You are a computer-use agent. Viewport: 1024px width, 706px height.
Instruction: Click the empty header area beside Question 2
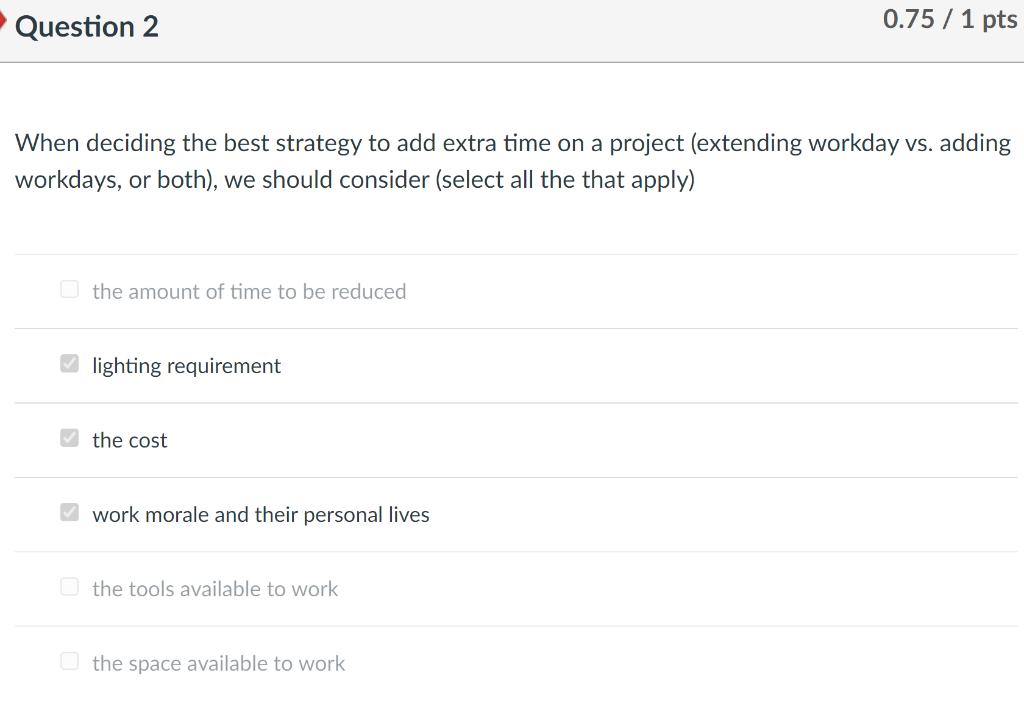point(500,26)
